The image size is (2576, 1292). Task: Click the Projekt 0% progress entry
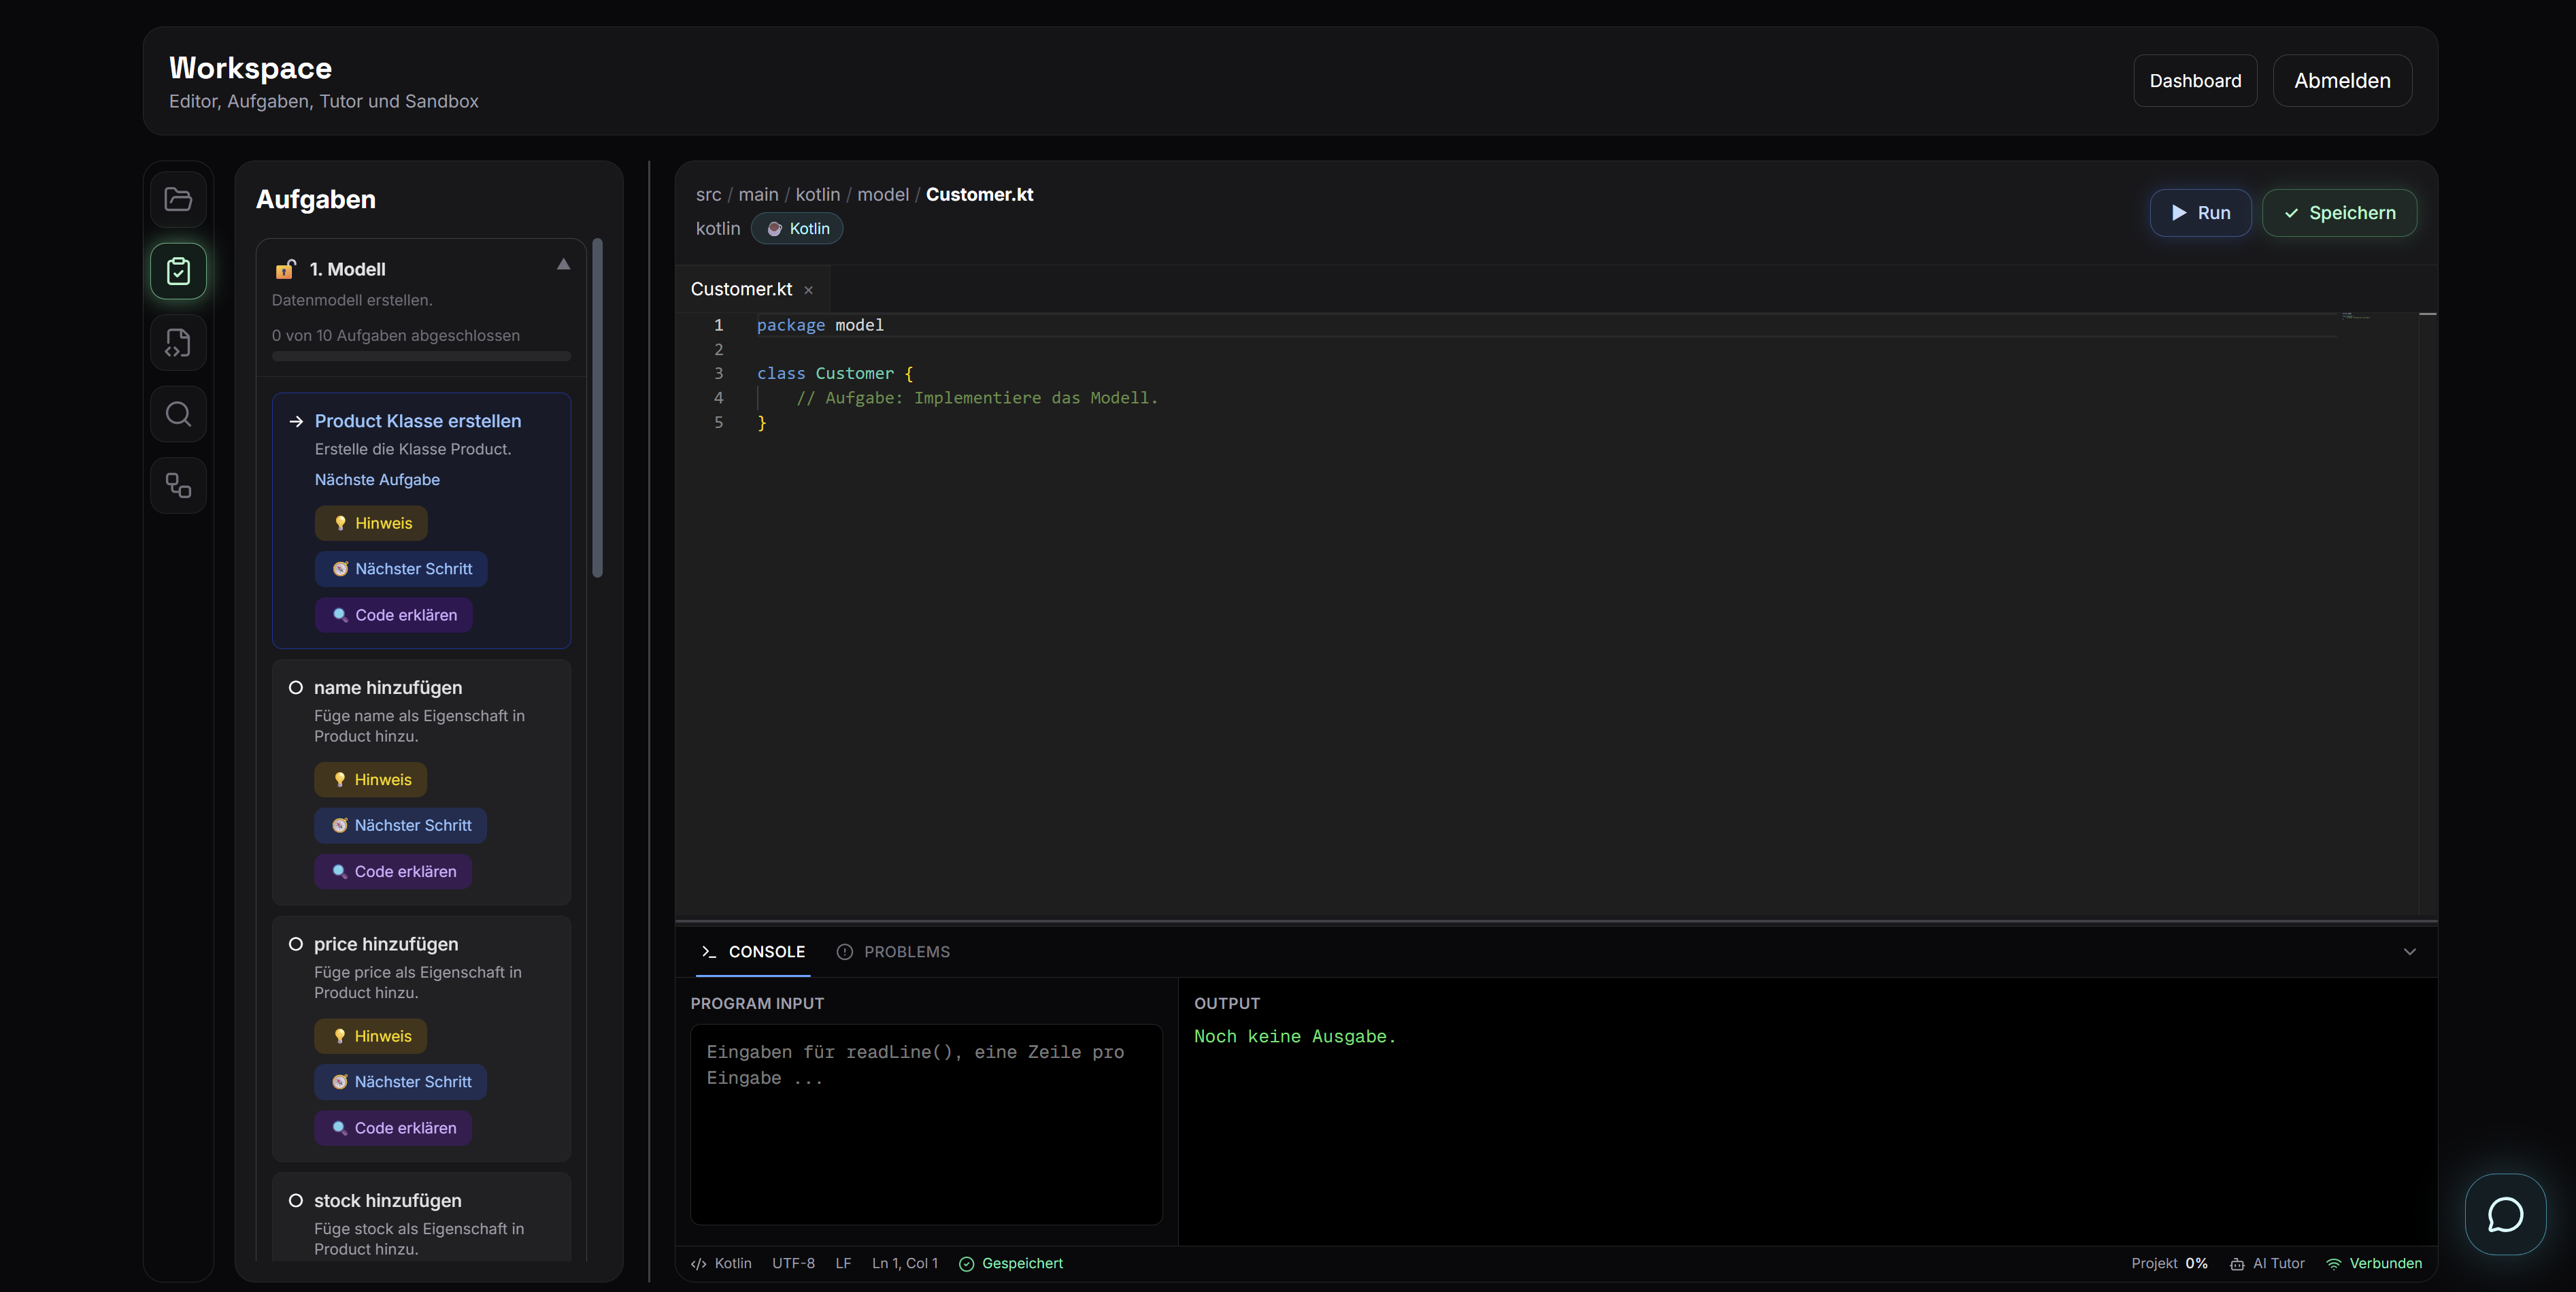tap(2169, 1263)
